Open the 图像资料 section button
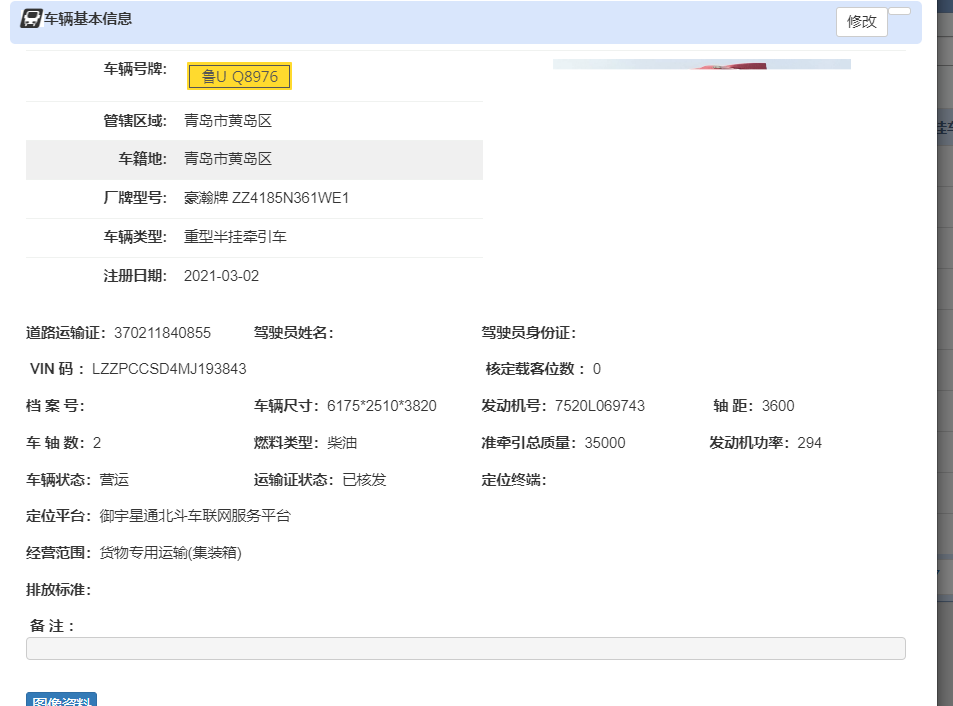Viewport: 953px width, 706px height. pyautogui.click(x=61, y=700)
